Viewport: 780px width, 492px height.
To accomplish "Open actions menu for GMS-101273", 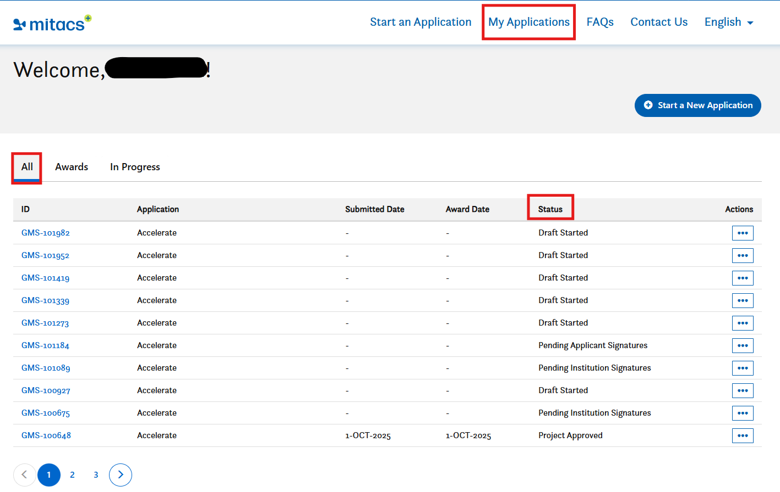I will coord(742,323).
